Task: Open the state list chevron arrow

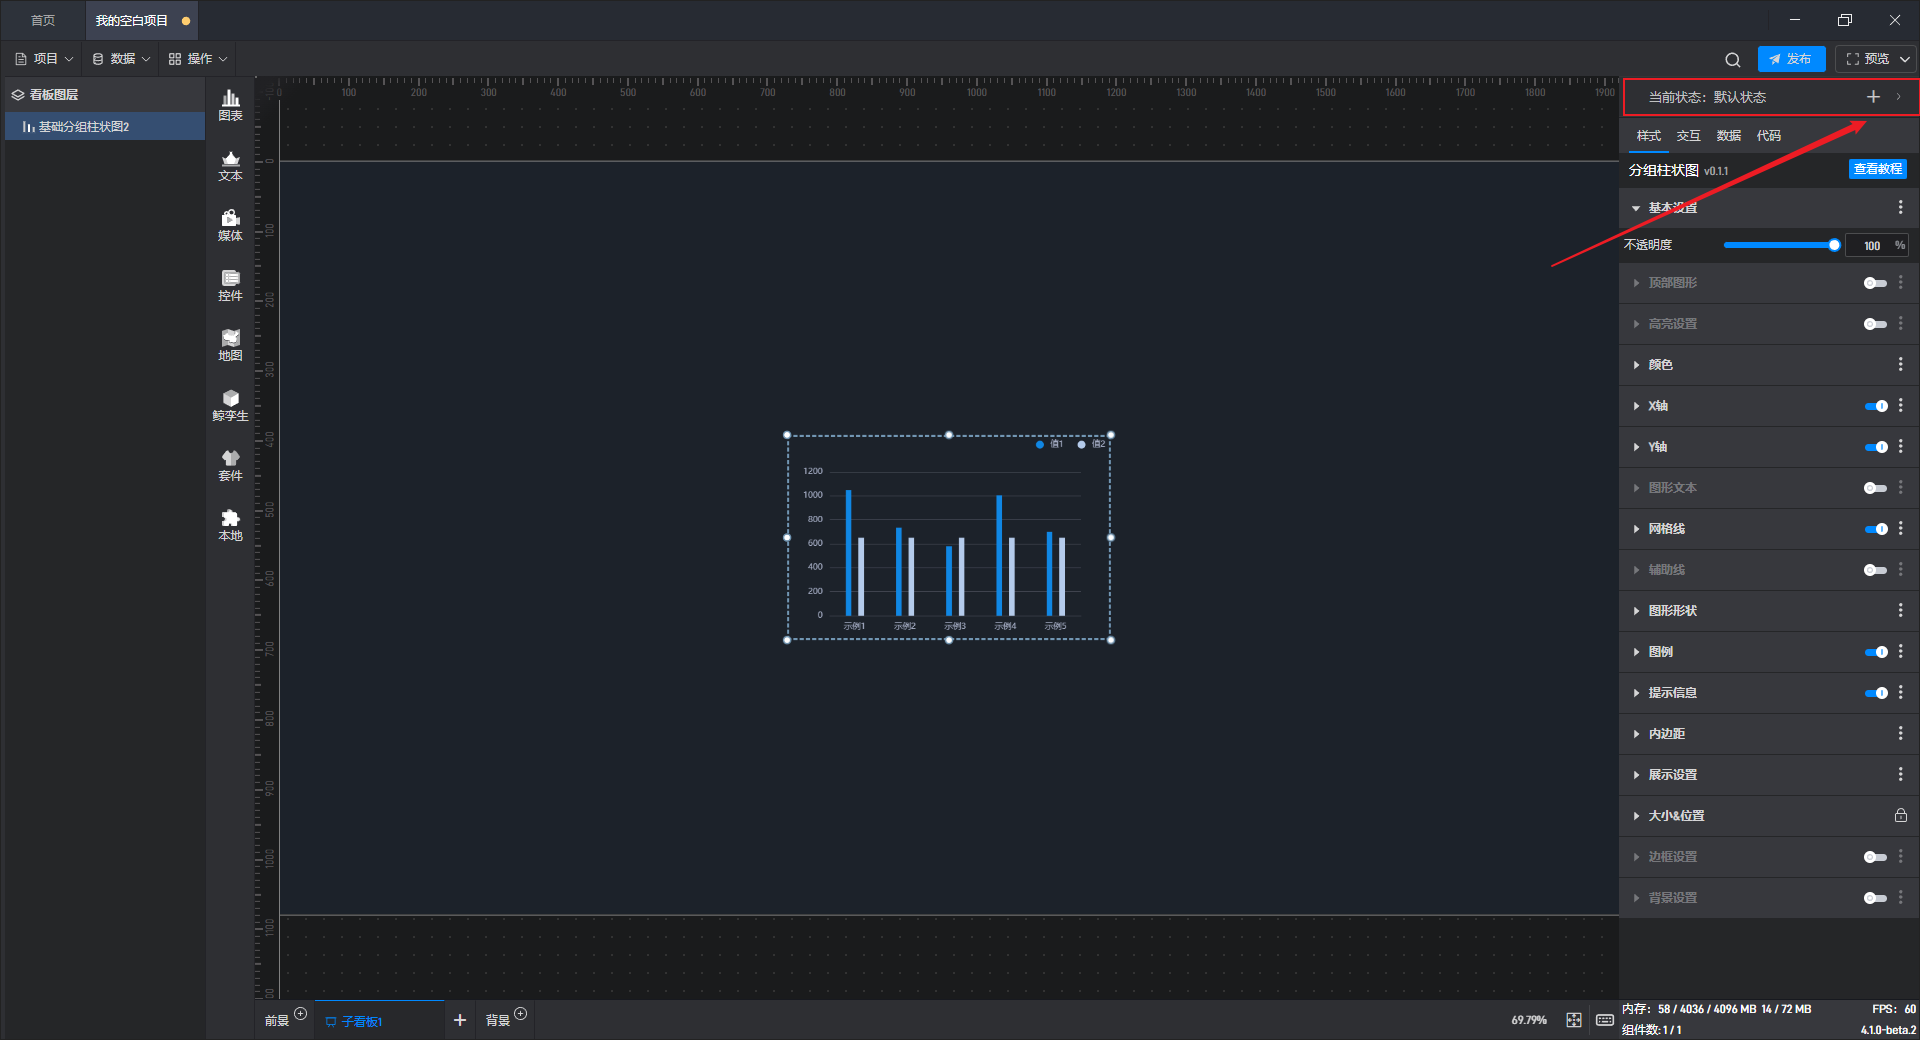Action: click(1898, 97)
